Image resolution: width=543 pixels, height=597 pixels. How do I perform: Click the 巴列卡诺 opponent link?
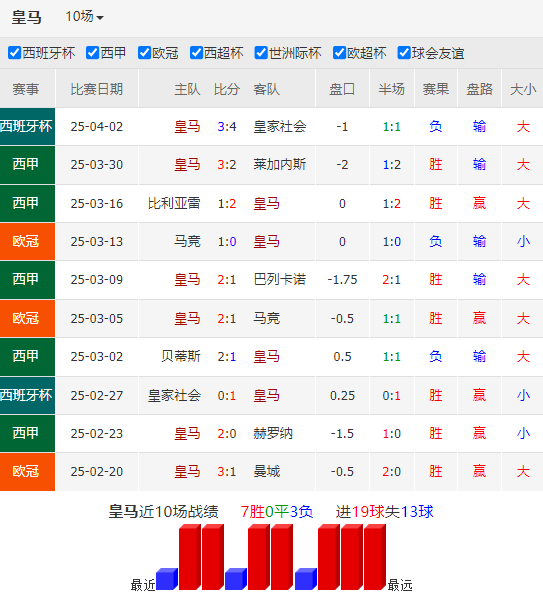(280, 279)
